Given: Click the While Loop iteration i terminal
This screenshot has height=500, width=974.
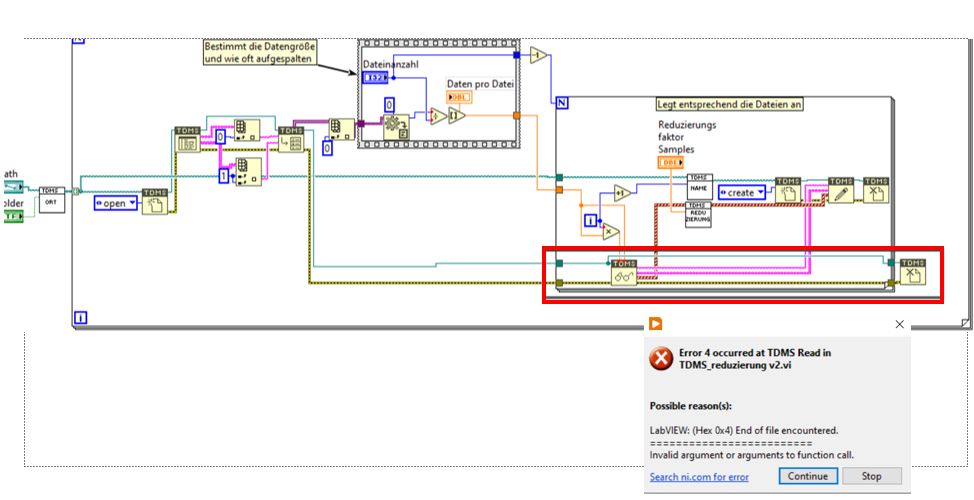Looking at the screenshot, I should click(81, 318).
